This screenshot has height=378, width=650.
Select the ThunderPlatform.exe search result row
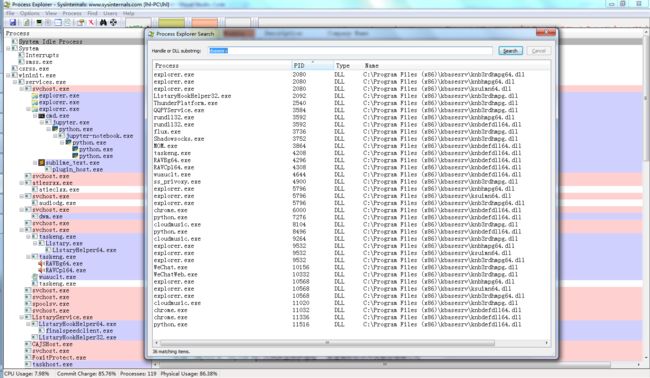352,103
